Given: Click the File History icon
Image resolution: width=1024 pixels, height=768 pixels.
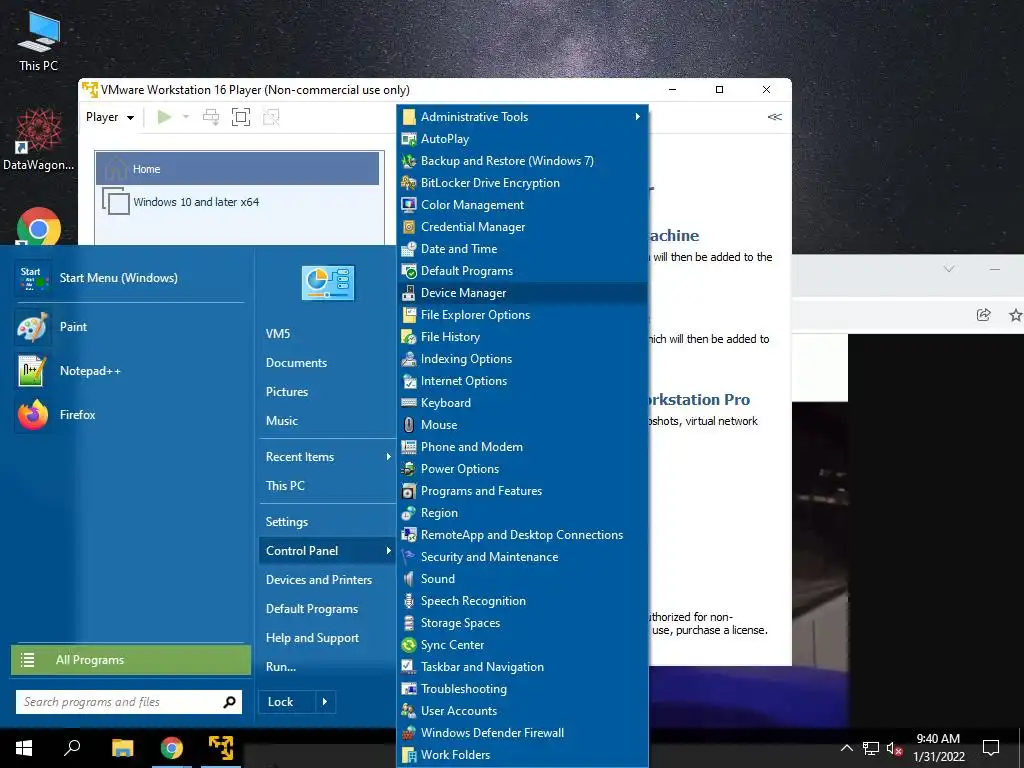Looking at the screenshot, I should pos(409,337).
